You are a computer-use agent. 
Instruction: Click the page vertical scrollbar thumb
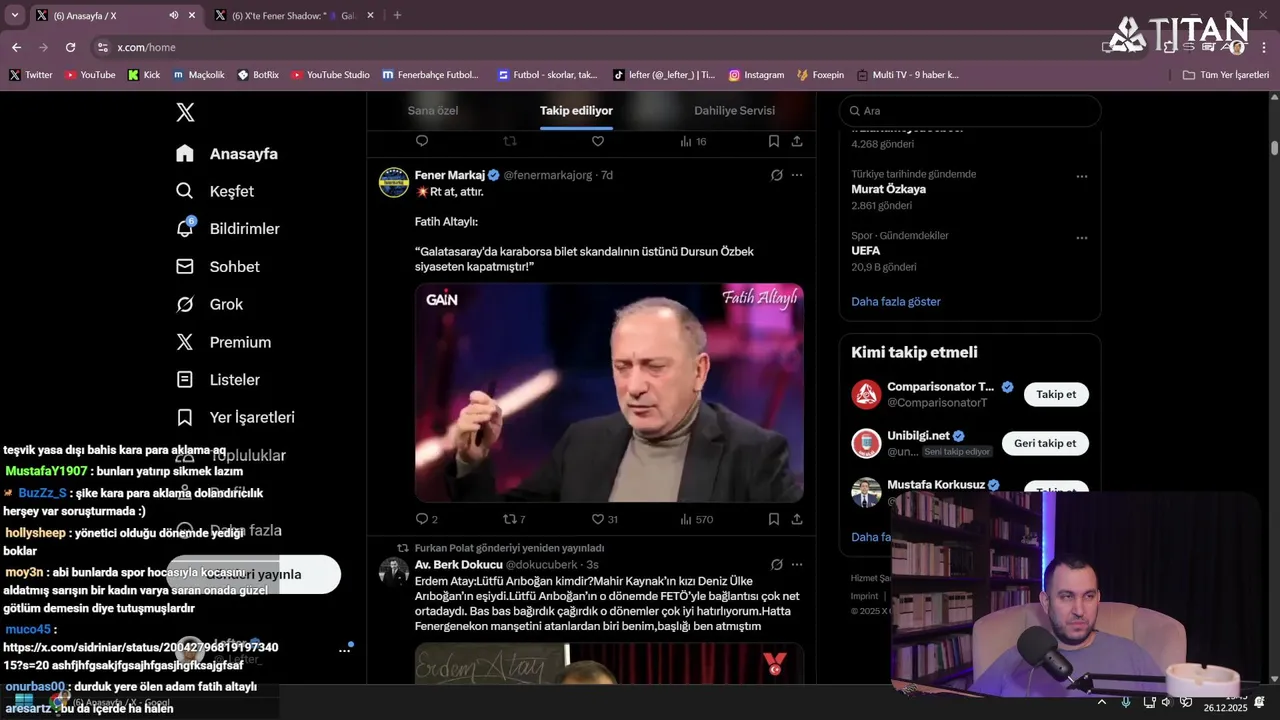click(1274, 148)
